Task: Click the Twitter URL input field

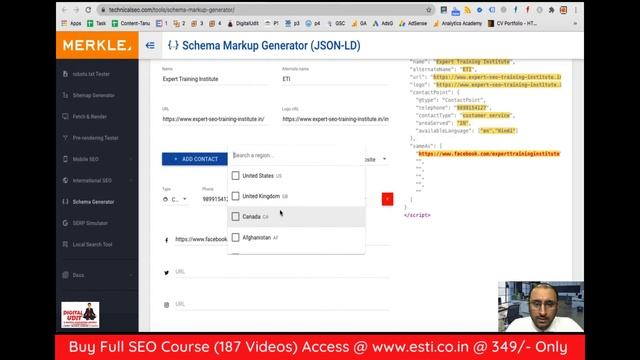Action: click(x=282, y=272)
